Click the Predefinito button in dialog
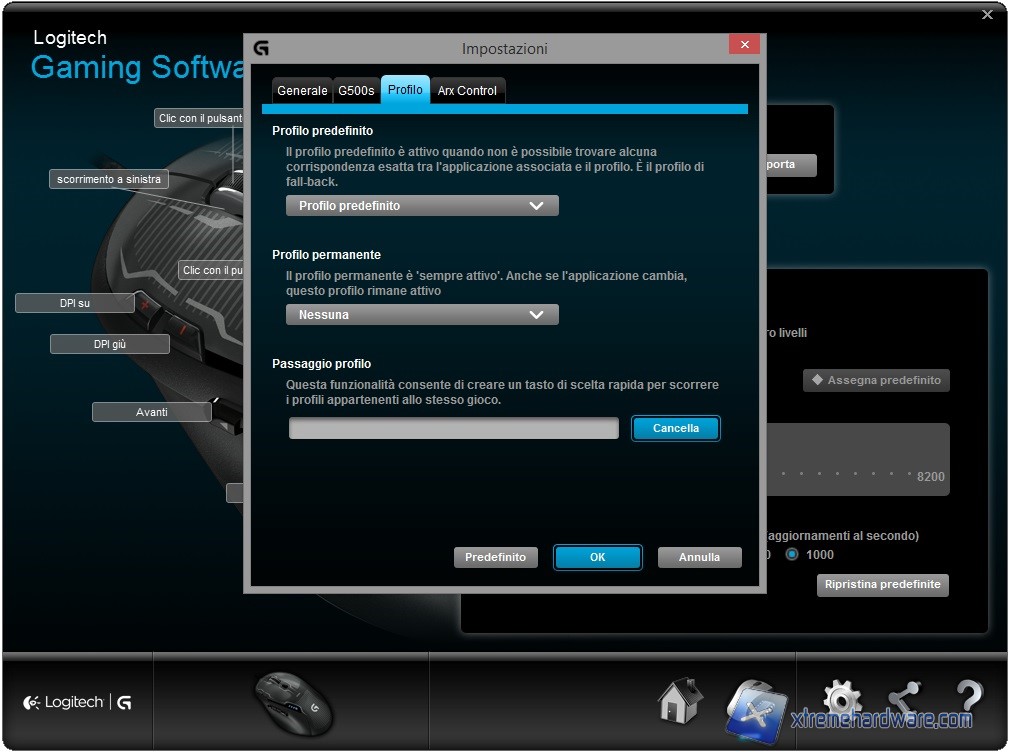Screen dimensions: 1009x752 [495, 558]
